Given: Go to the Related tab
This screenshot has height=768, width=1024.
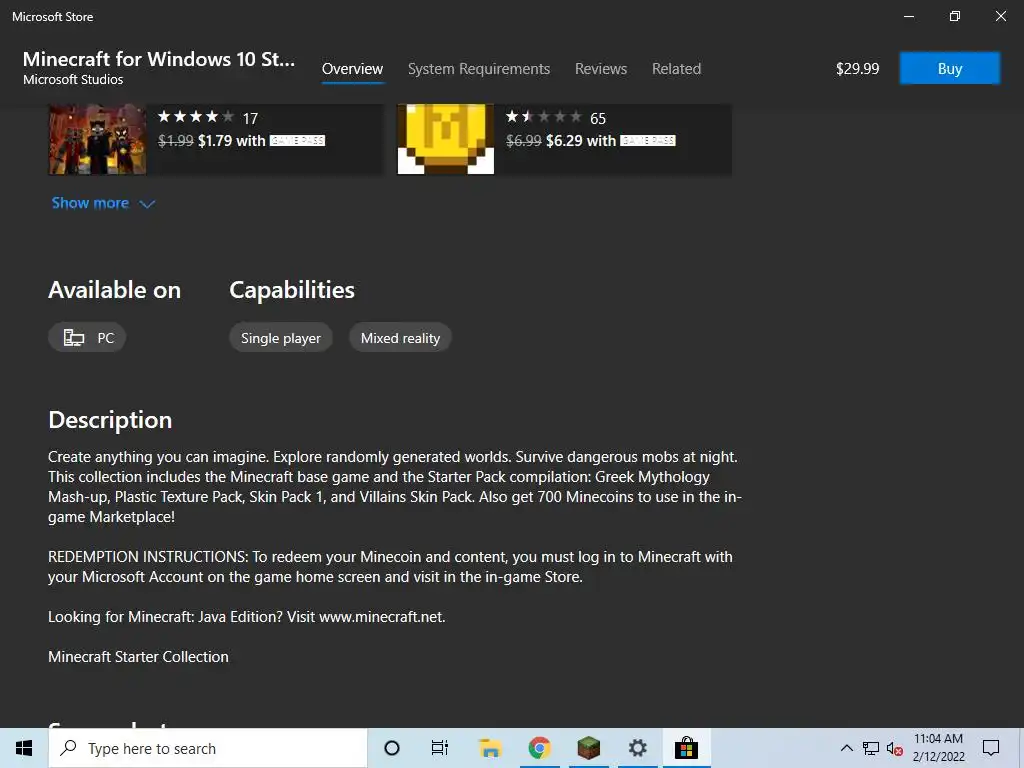Looking at the screenshot, I should click(676, 69).
